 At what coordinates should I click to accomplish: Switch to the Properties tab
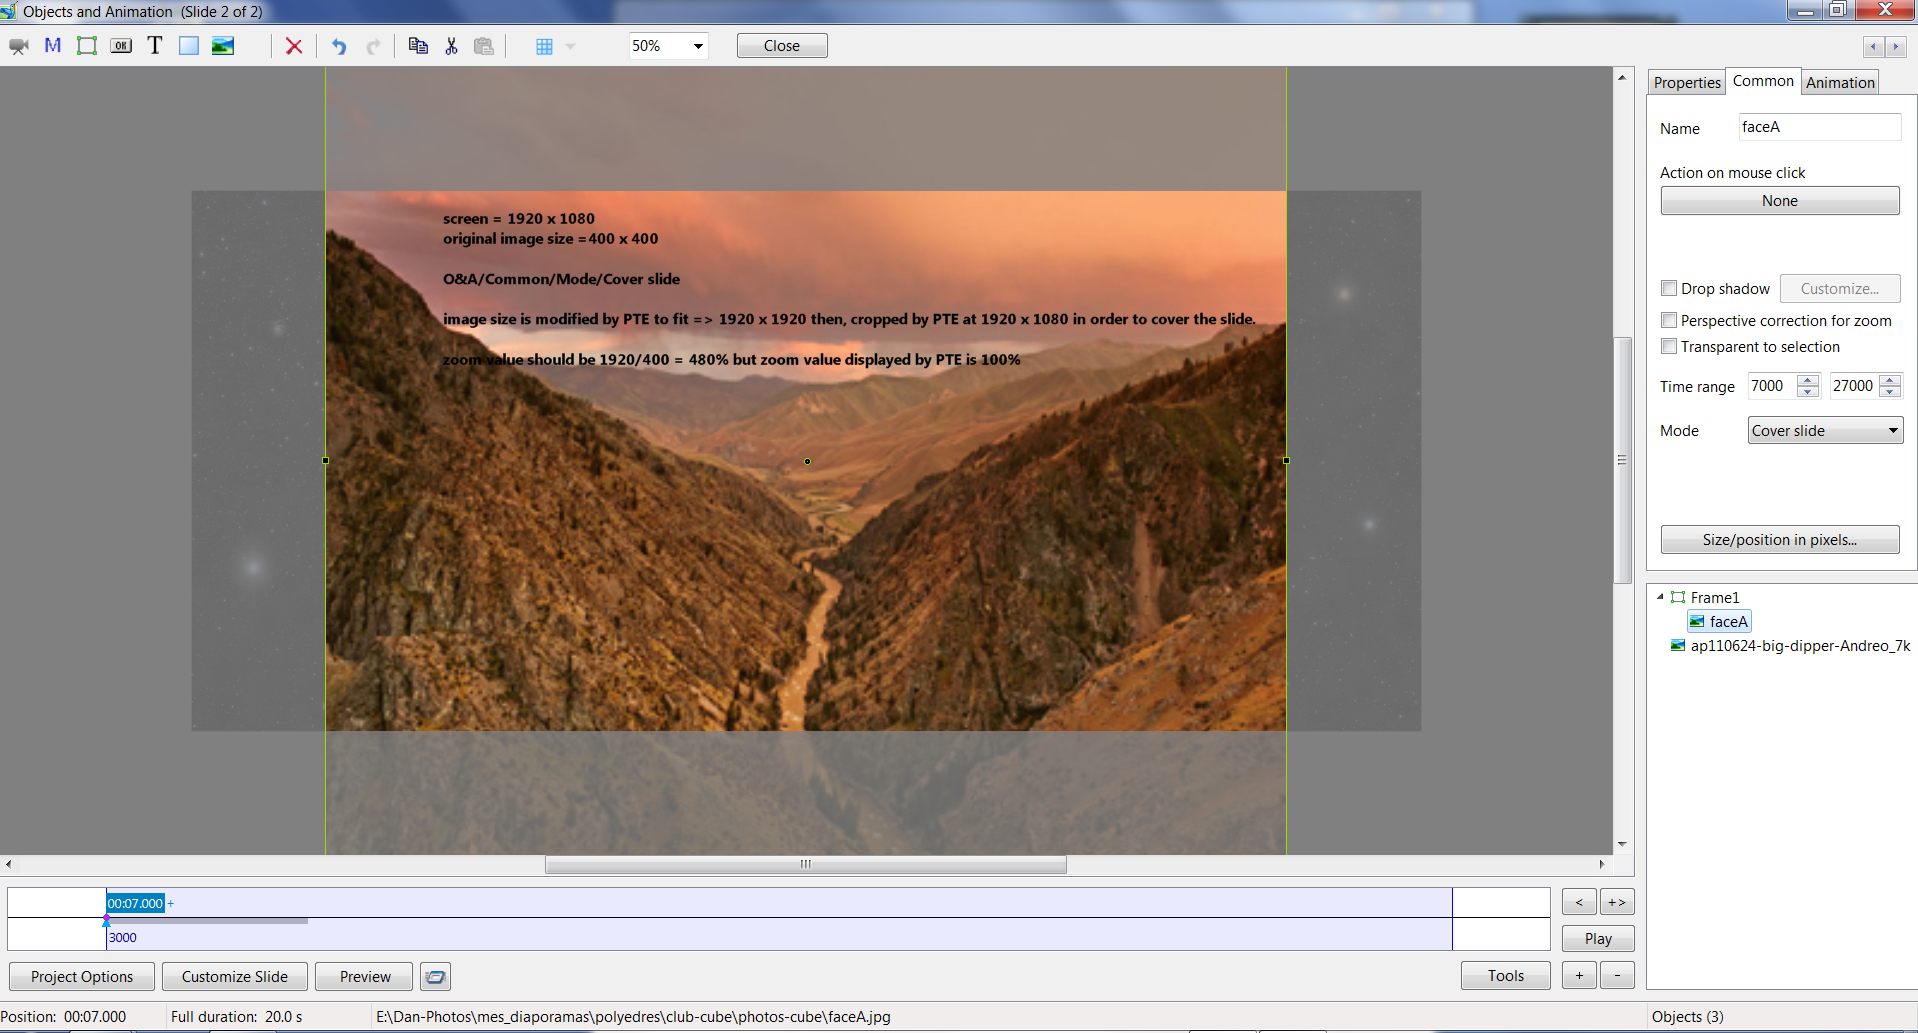pyautogui.click(x=1686, y=82)
